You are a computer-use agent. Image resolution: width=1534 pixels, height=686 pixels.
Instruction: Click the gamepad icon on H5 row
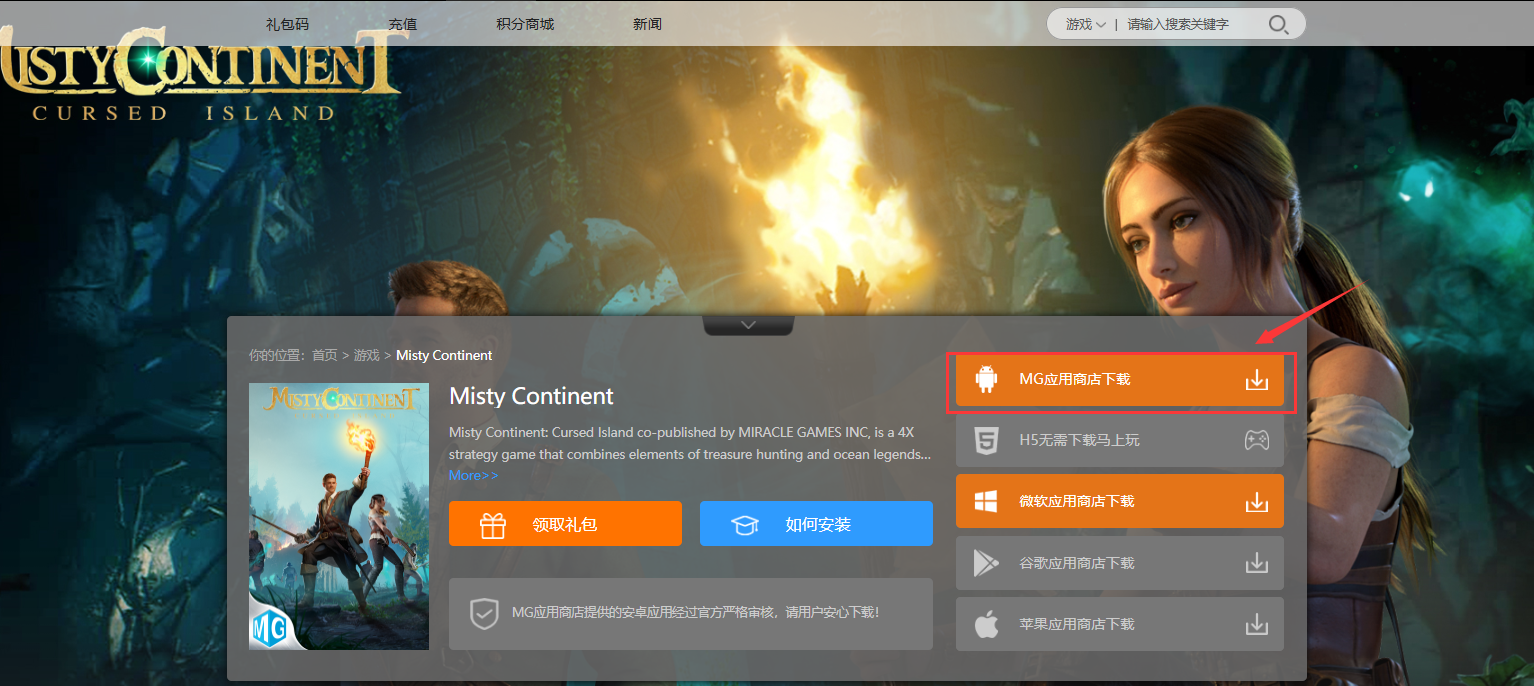click(x=1256, y=441)
